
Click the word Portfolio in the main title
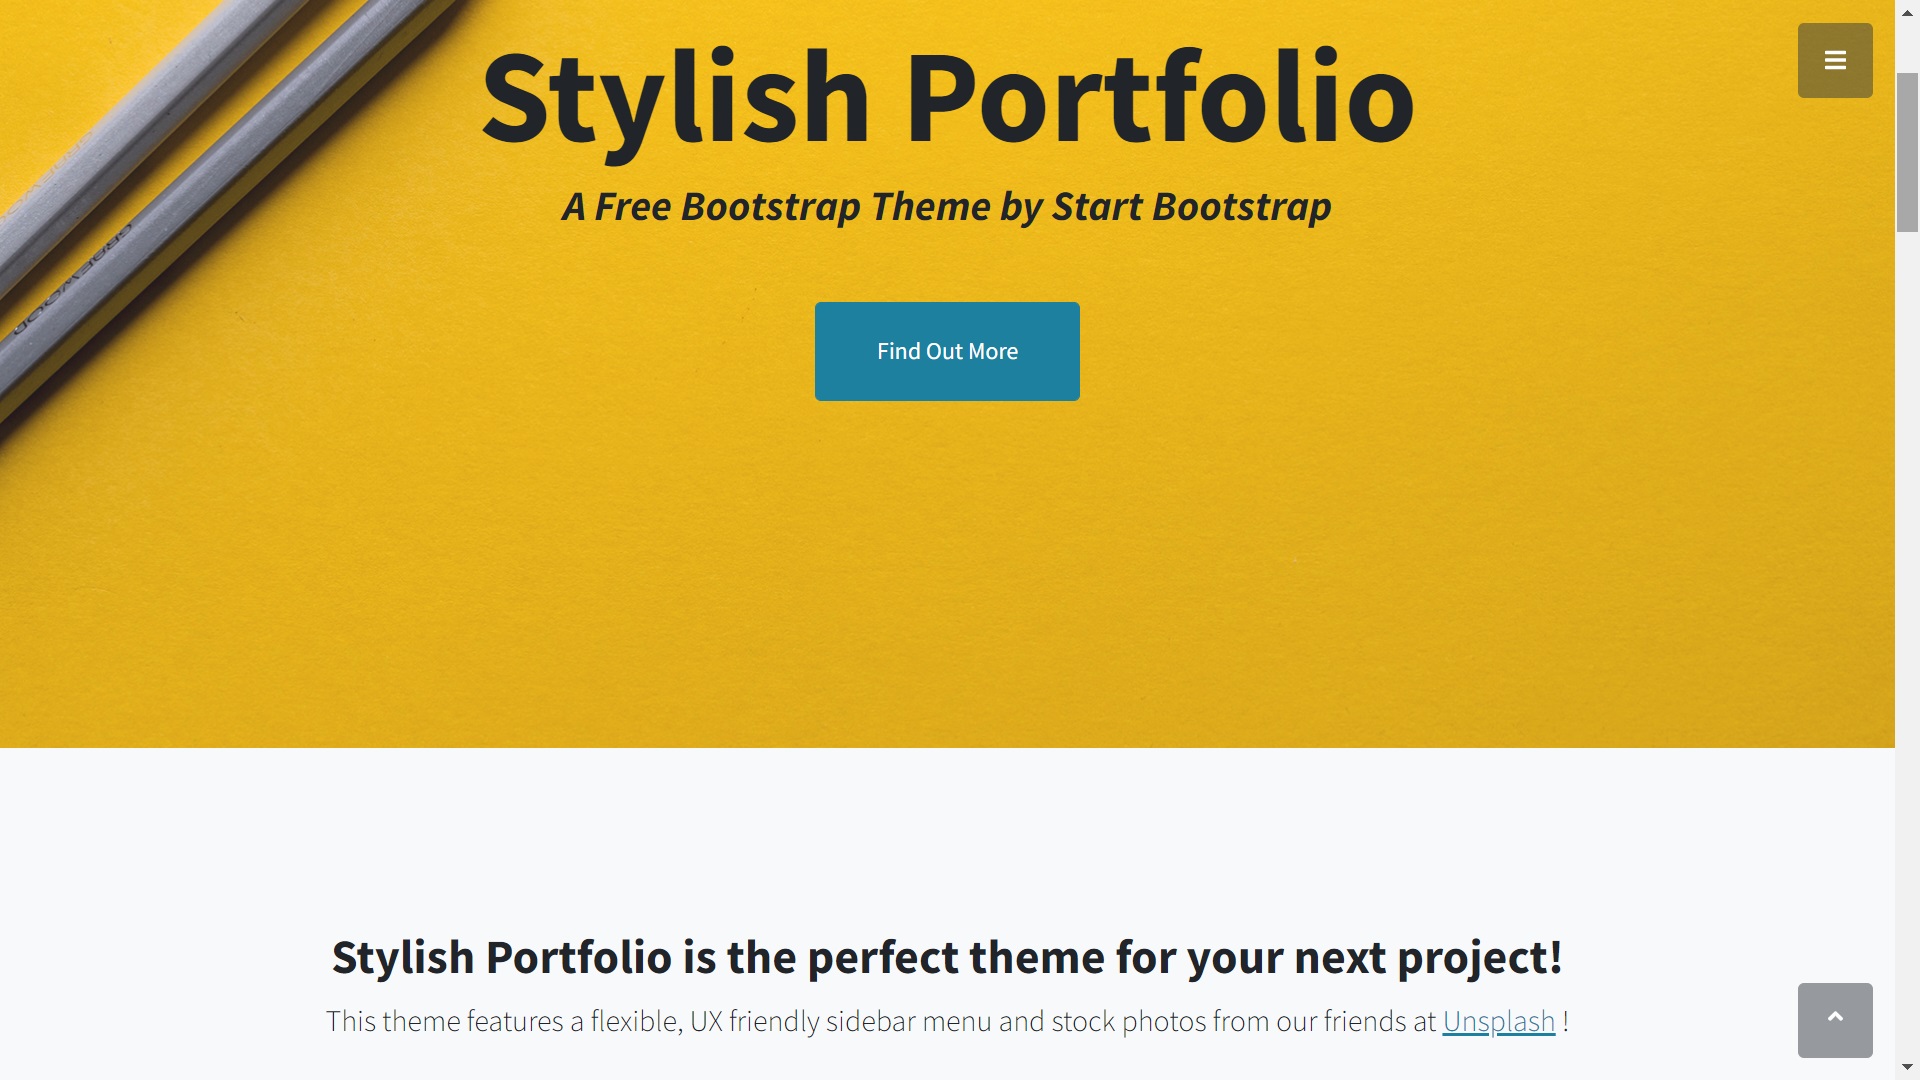click(1159, 98)
